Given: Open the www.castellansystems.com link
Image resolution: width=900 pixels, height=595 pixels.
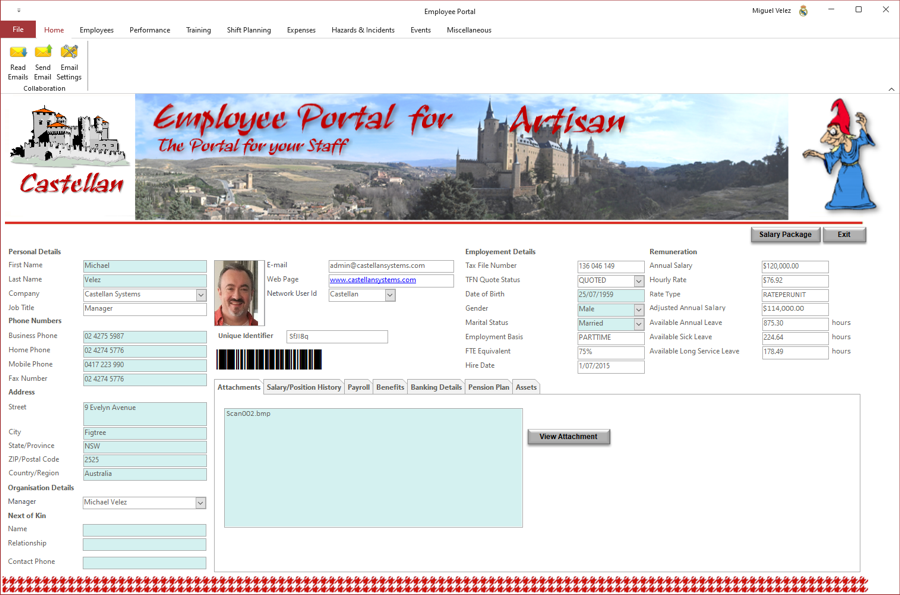Looking at the screenshot, I should point(373,280).
